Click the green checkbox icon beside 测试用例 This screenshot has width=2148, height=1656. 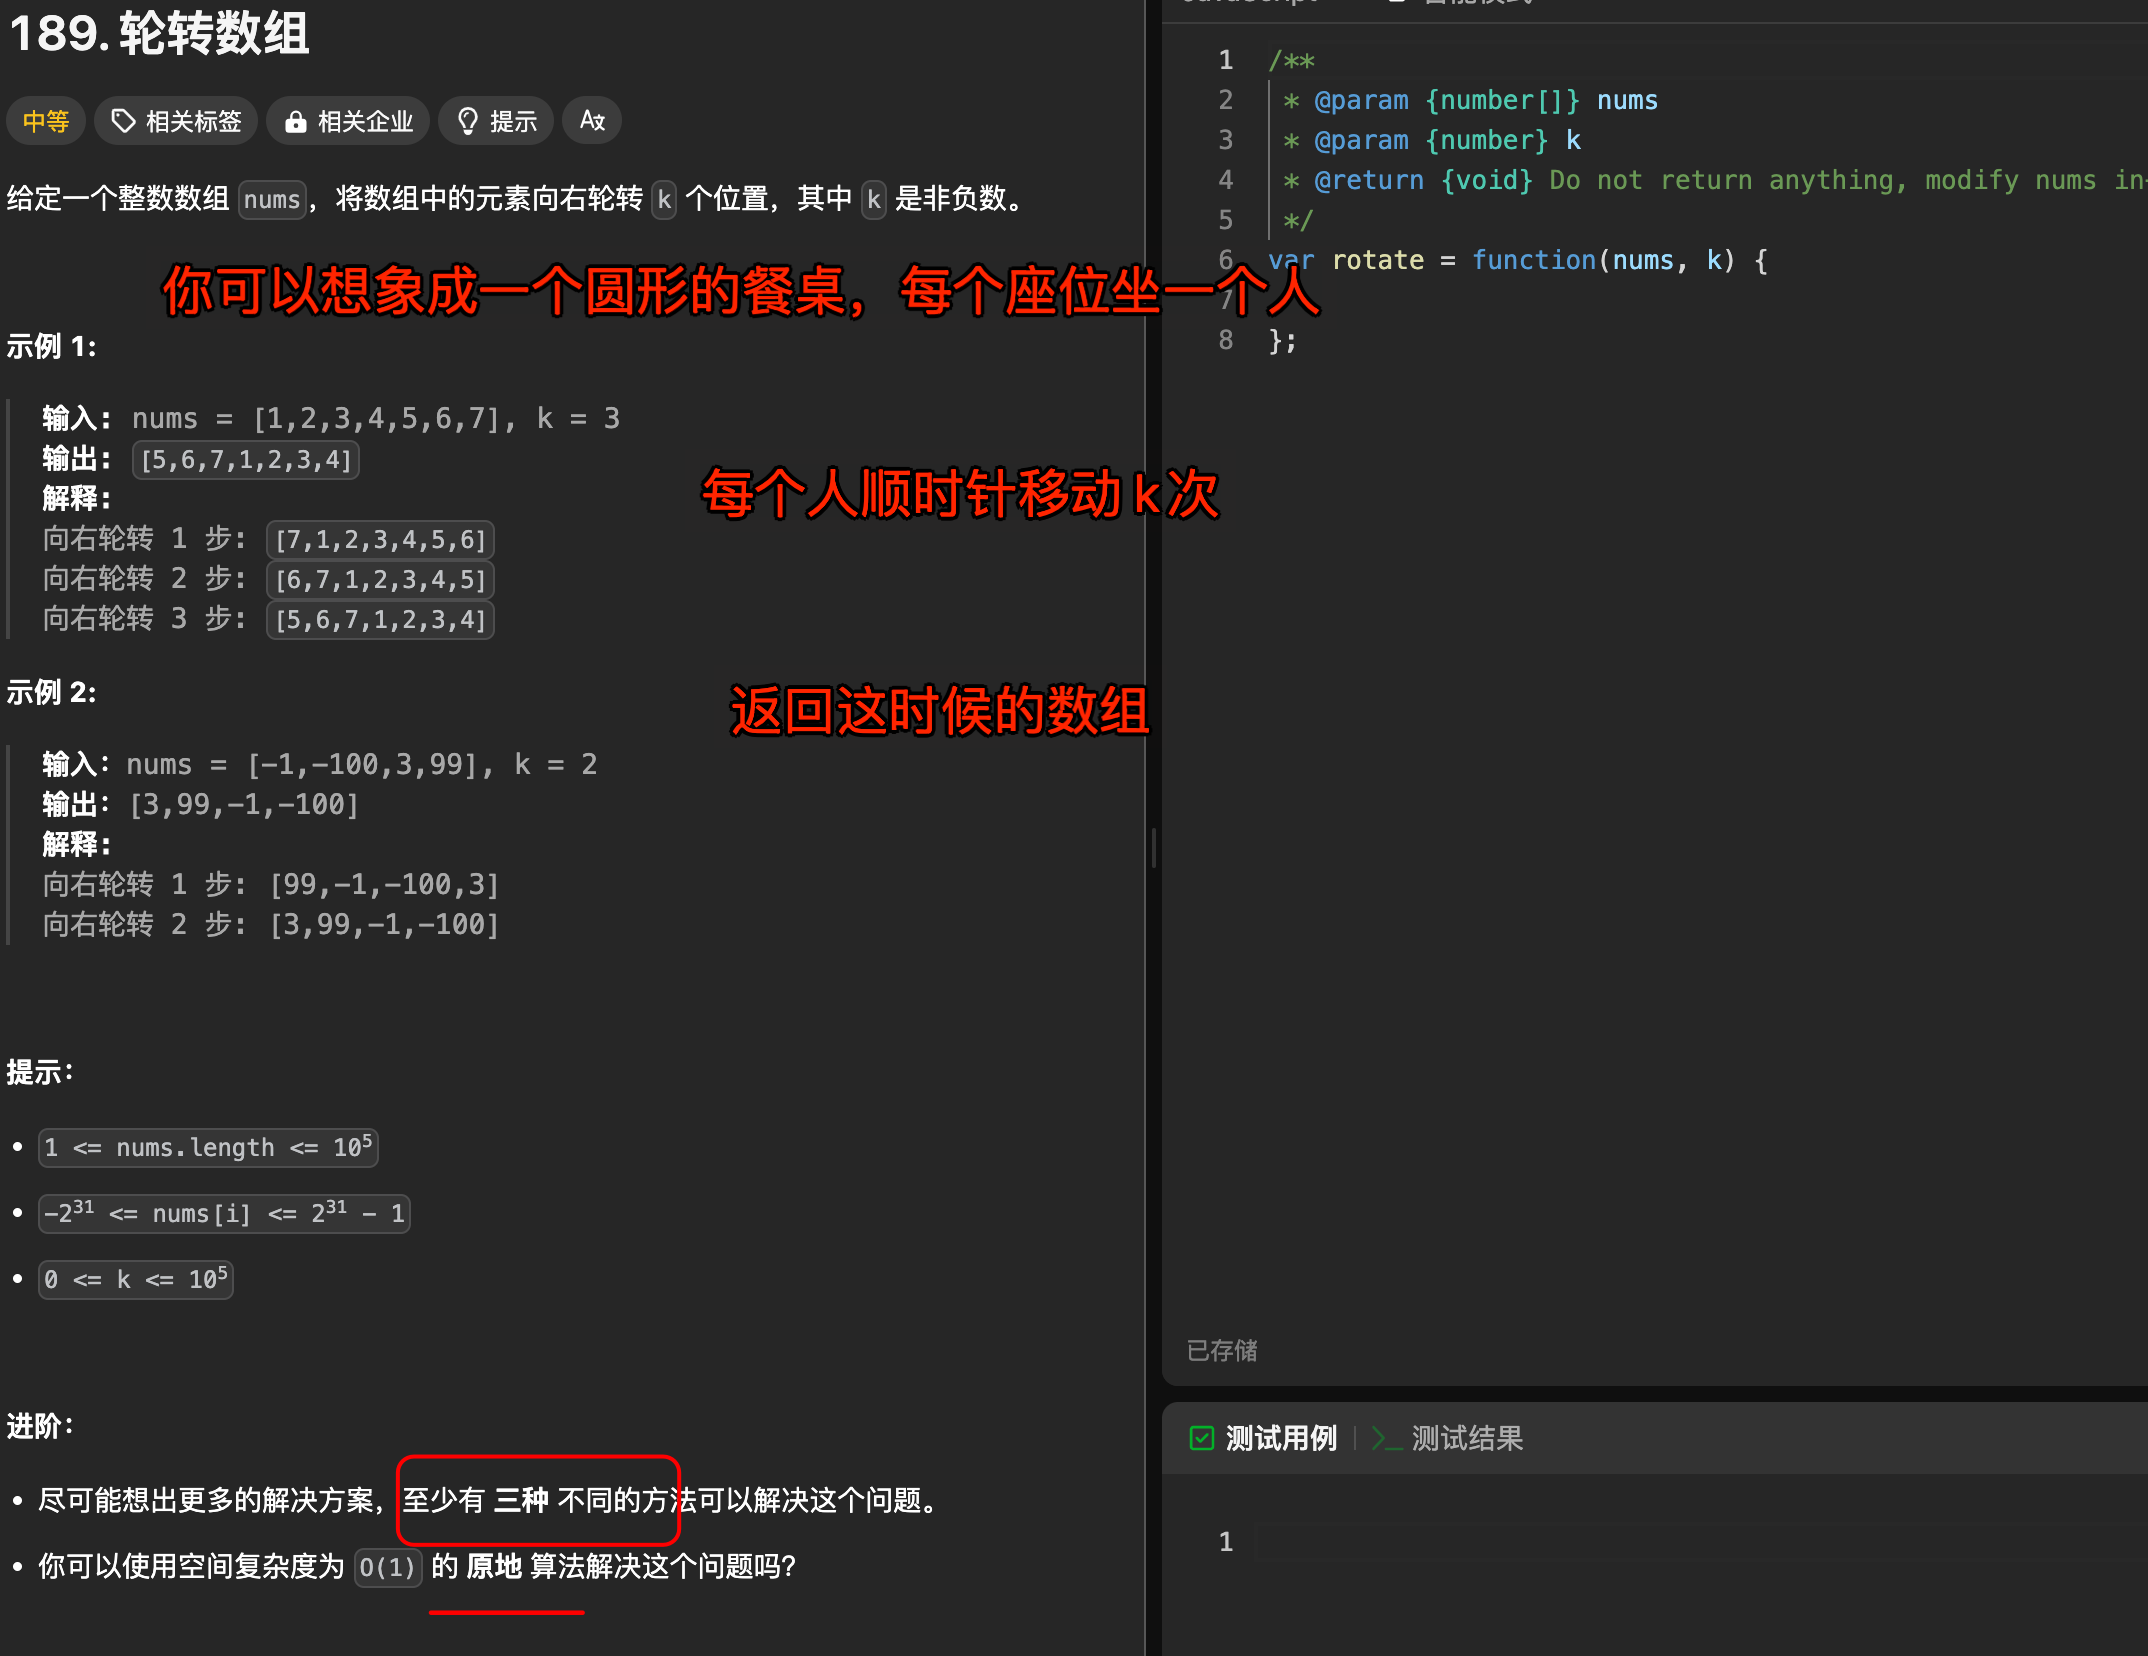[x=1201, y=1438]
